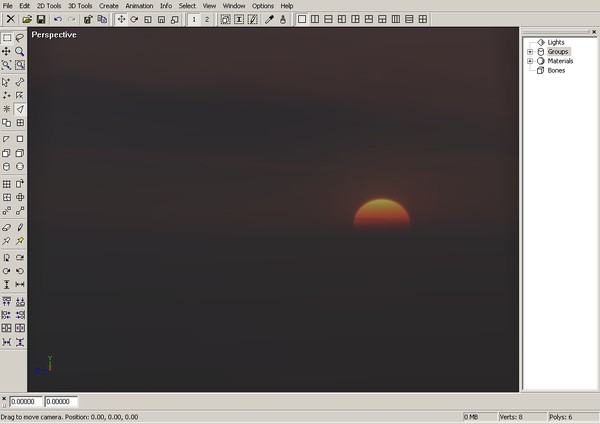600x424 pixels.
Task: Click the clockwise rotate arrow icon in left toolbar
Action: 7,271
